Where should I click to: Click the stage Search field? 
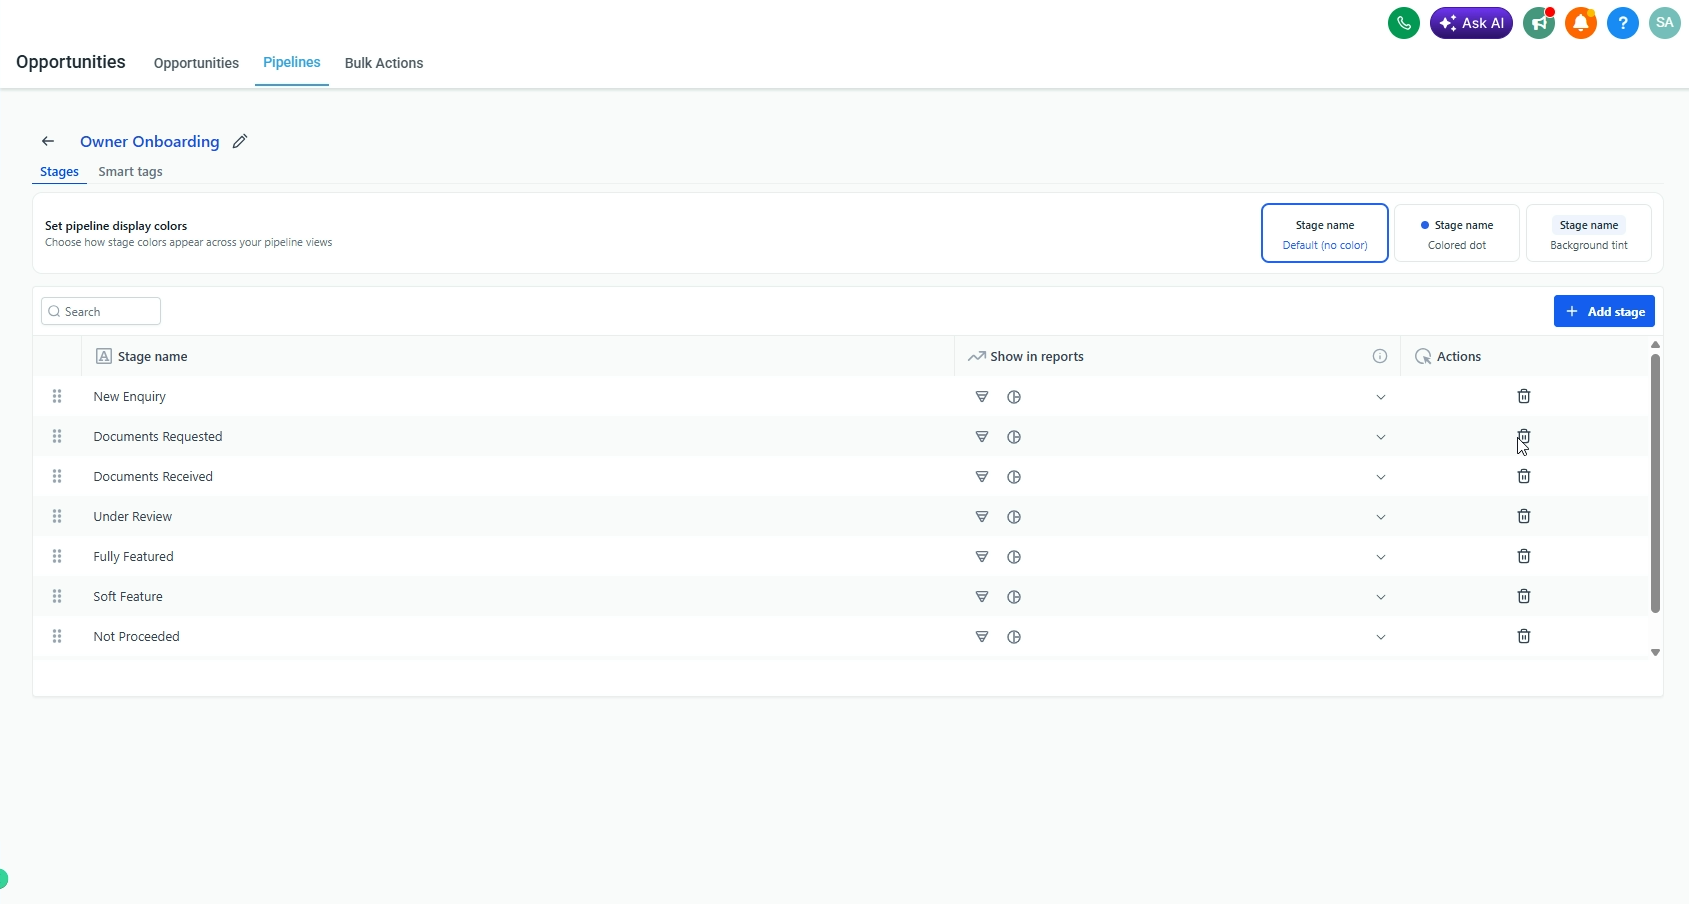tap(101, 311)
